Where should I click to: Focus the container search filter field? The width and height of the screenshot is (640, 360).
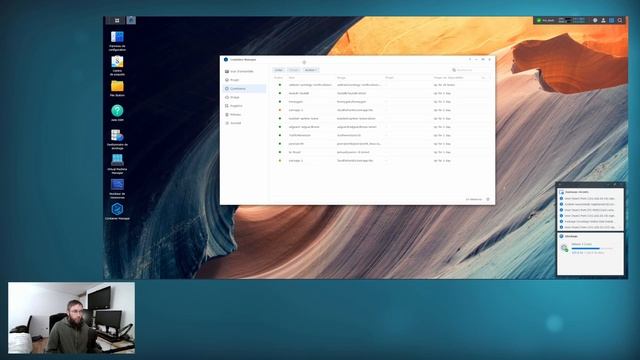(x=470, y=70)
